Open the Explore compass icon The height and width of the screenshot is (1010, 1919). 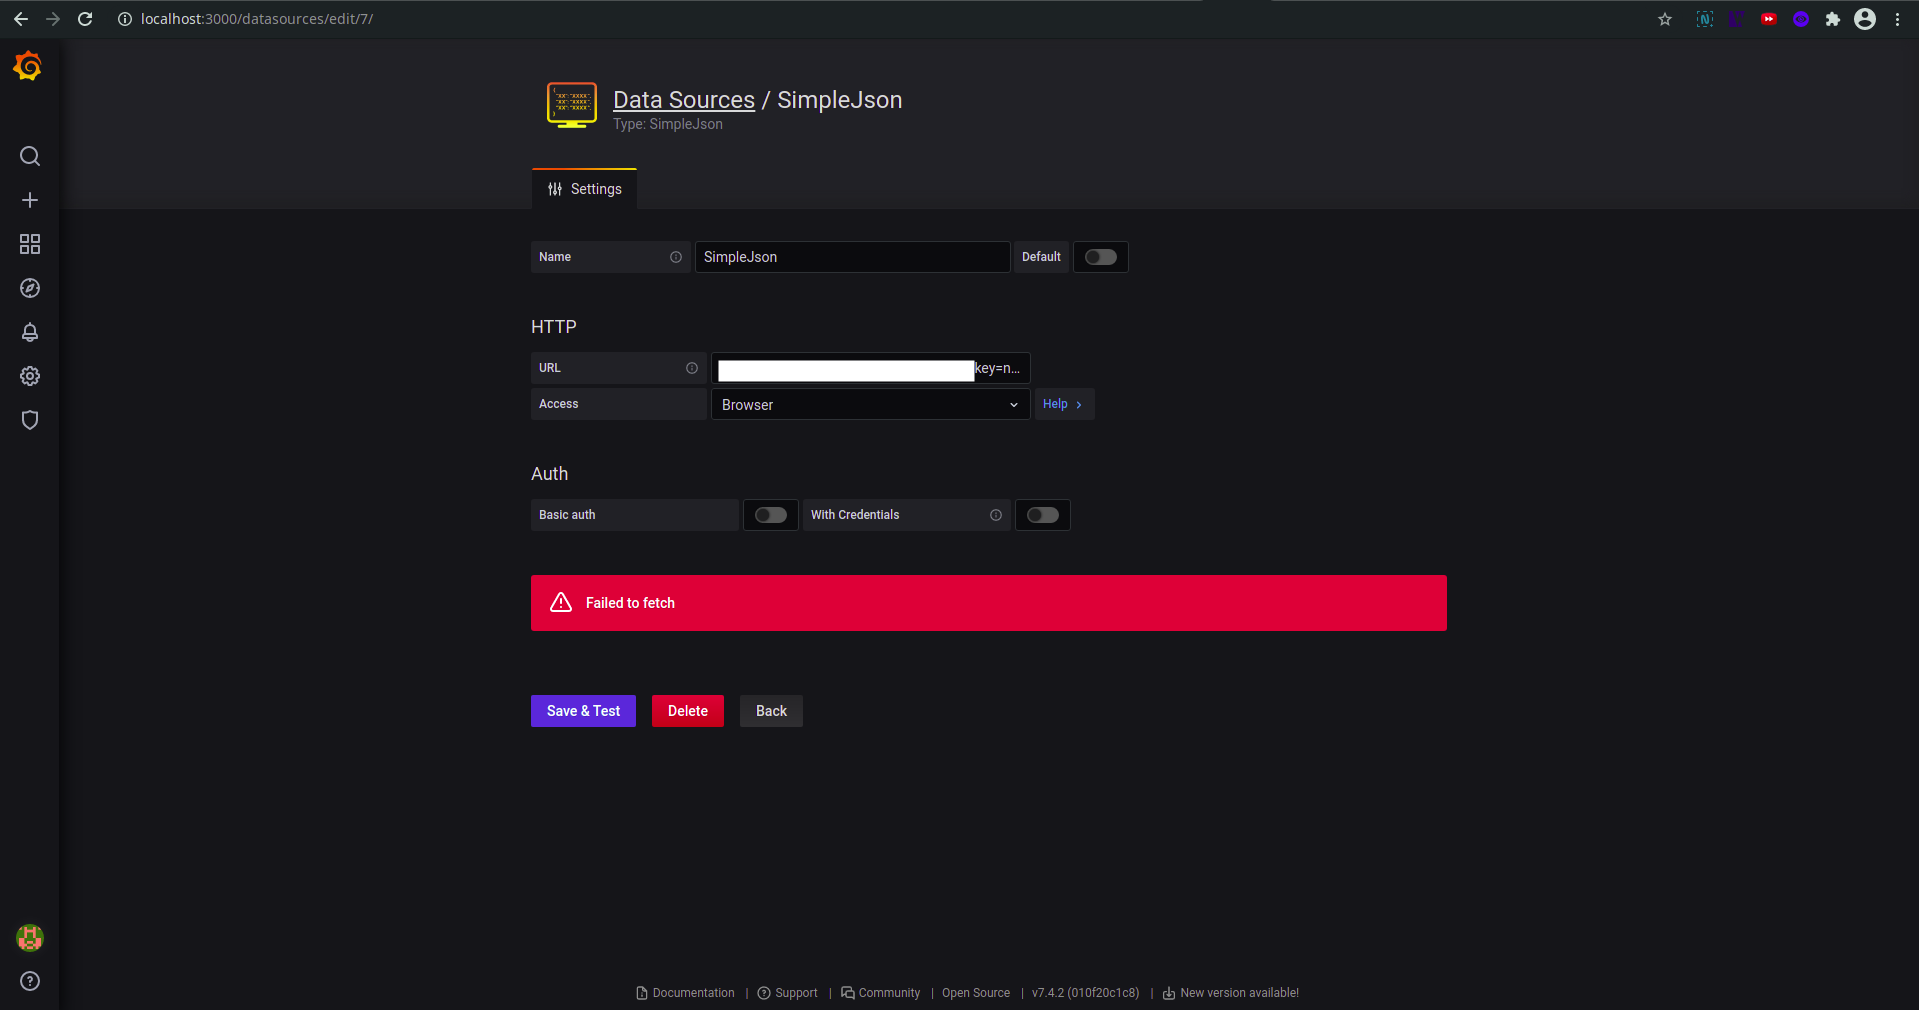(x=30, y=288)
